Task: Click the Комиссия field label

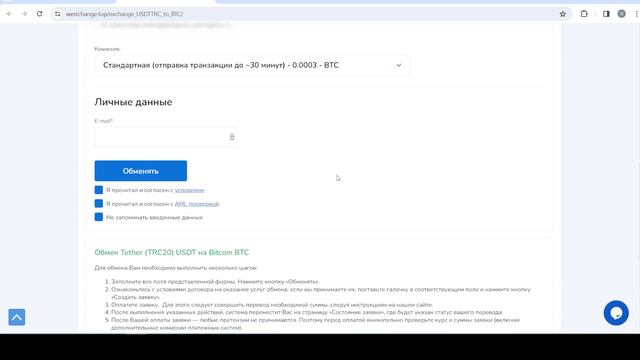Action: click(107, 49)
